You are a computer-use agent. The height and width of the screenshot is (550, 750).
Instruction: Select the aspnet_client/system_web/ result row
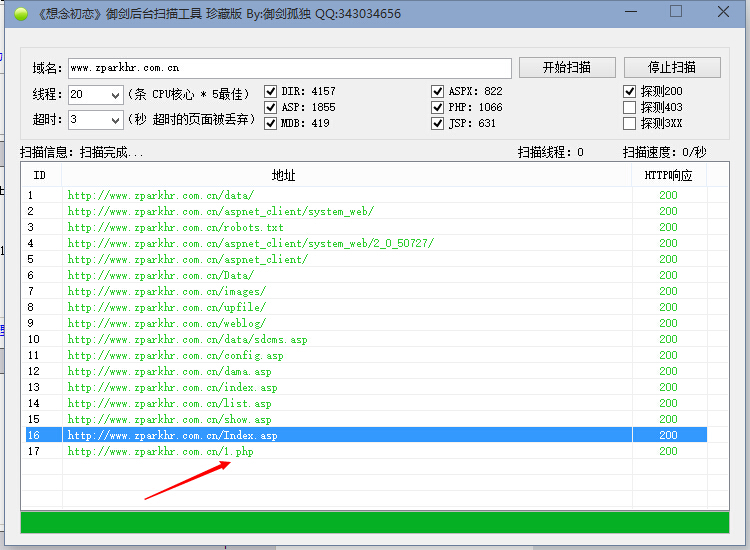pos(366,211)
